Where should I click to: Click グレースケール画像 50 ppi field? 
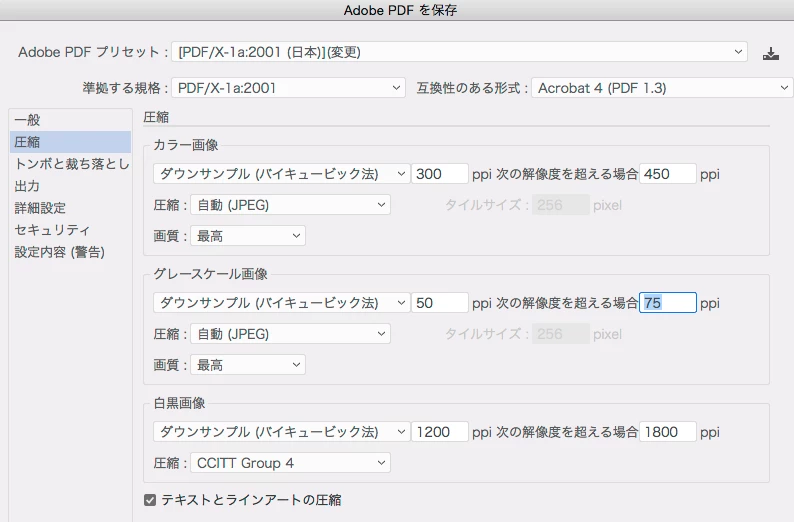point(440,303)
